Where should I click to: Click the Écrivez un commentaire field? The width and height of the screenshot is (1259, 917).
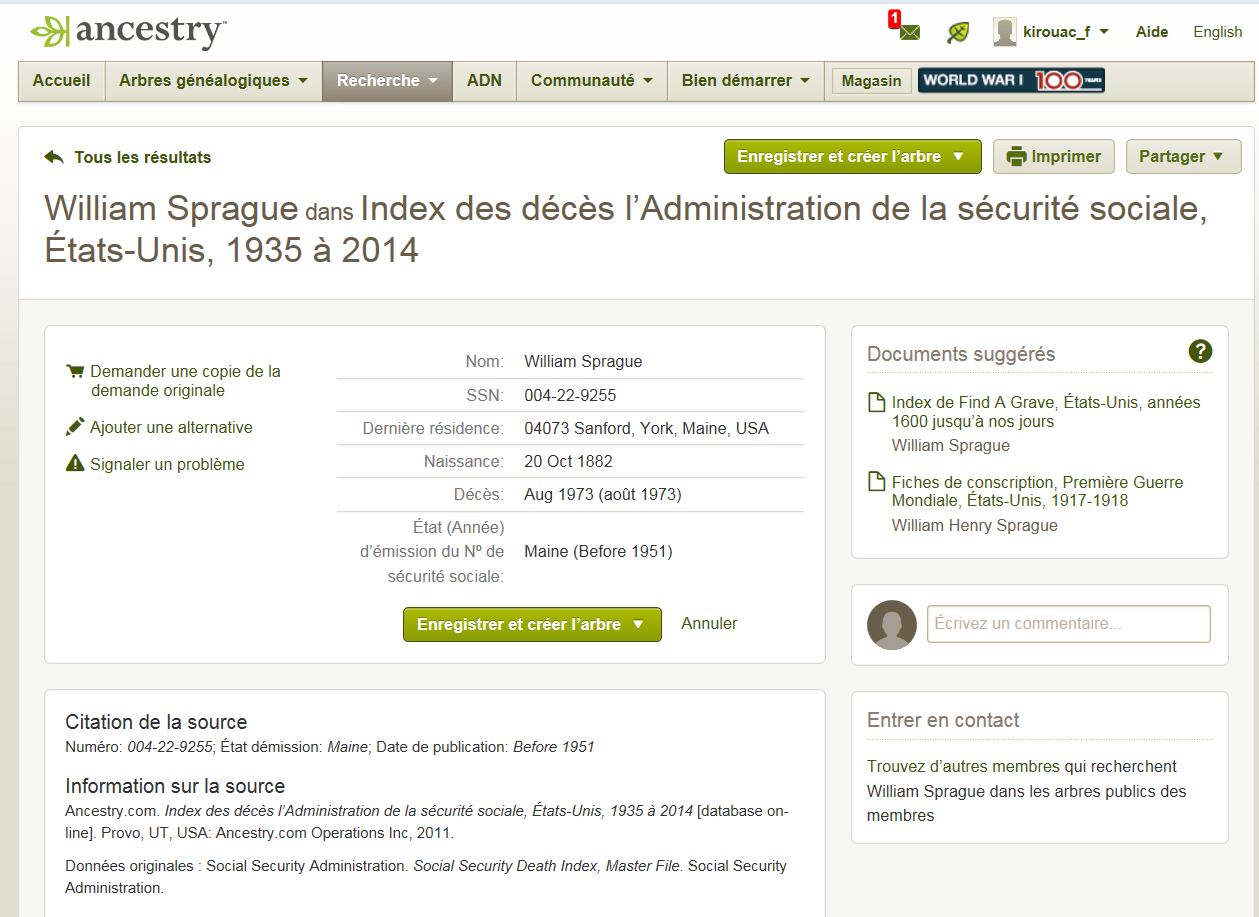pos(1068,624)
